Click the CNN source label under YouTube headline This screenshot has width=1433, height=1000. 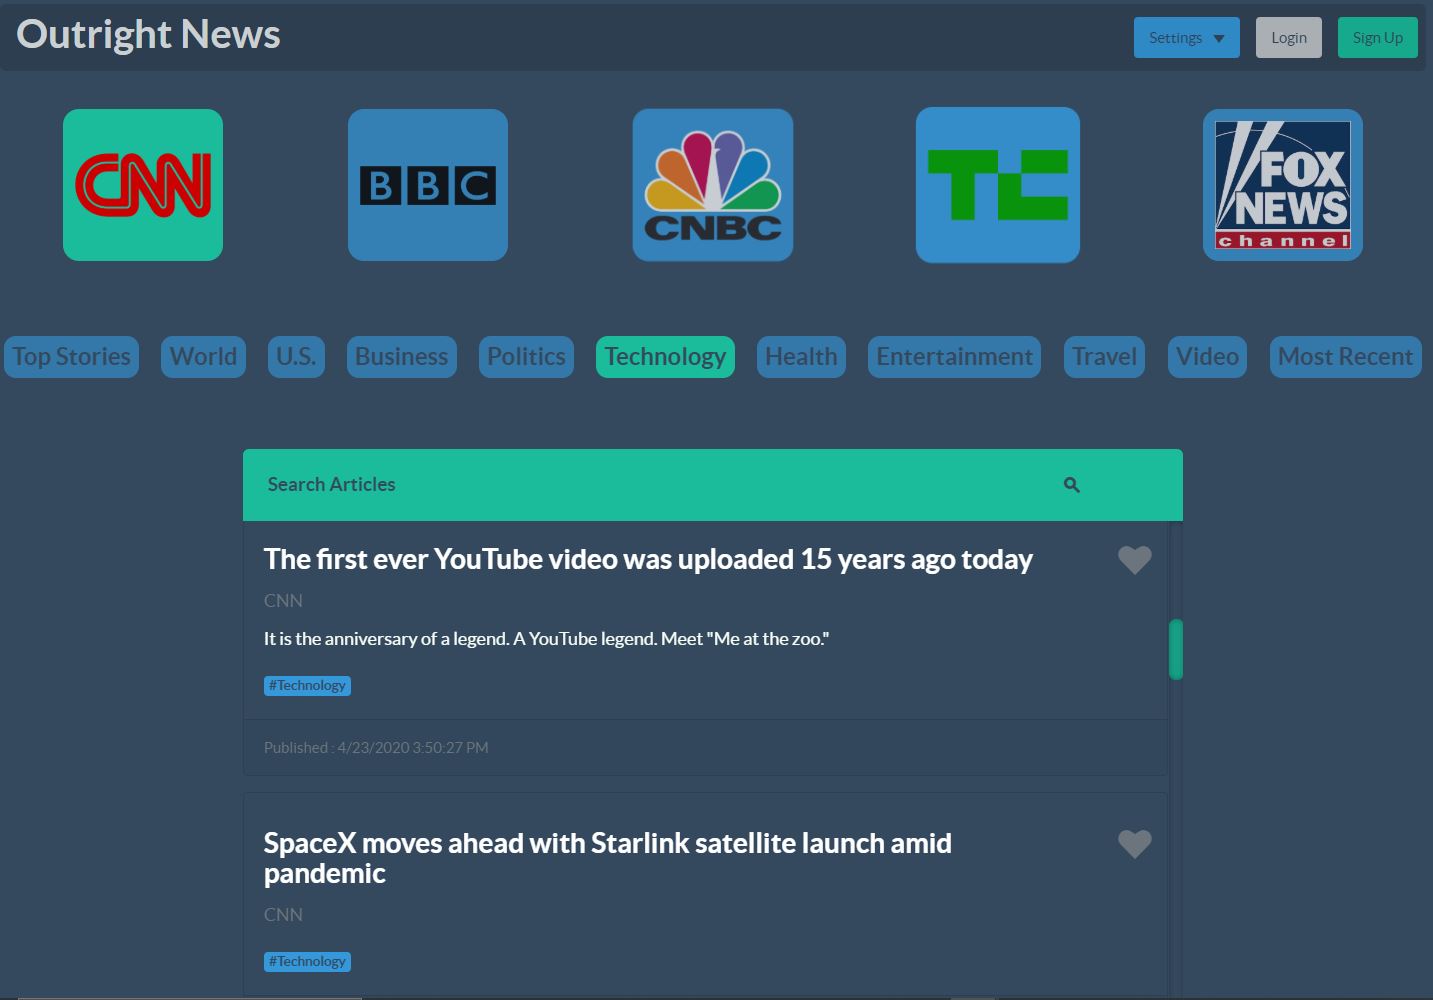(x=283, y=601)
